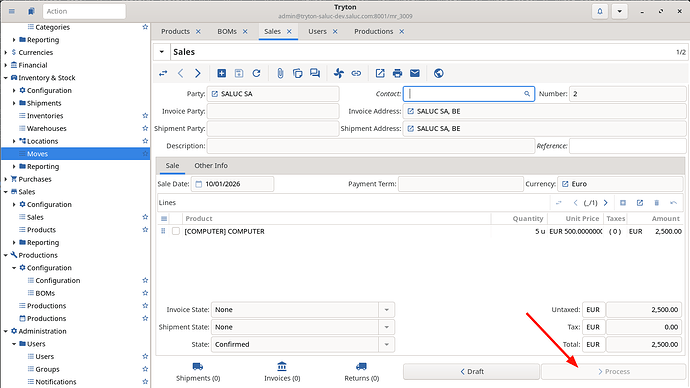
Task: Click the favorites bookmark icon in header
Action: coord(31,11)
